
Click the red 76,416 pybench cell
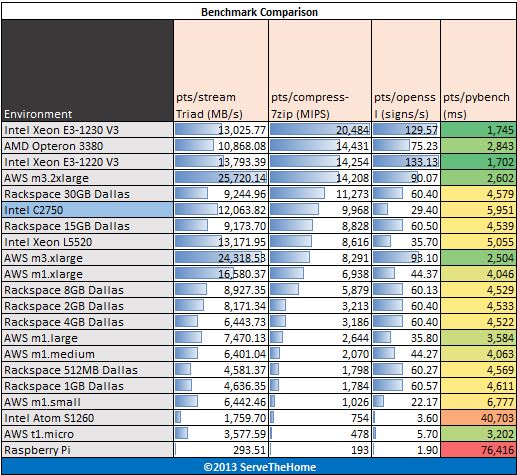478,450
